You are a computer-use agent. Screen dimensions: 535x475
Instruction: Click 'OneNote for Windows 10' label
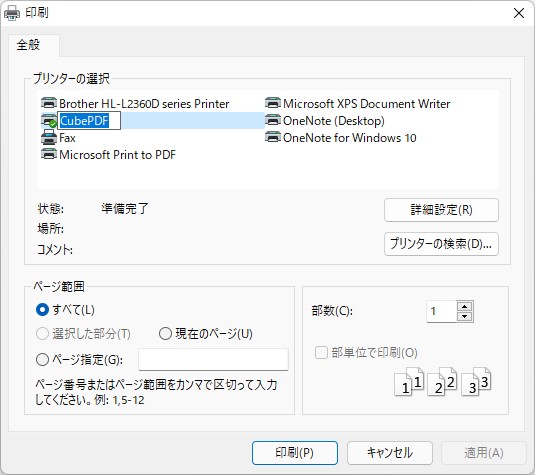(x=350, y=138)
